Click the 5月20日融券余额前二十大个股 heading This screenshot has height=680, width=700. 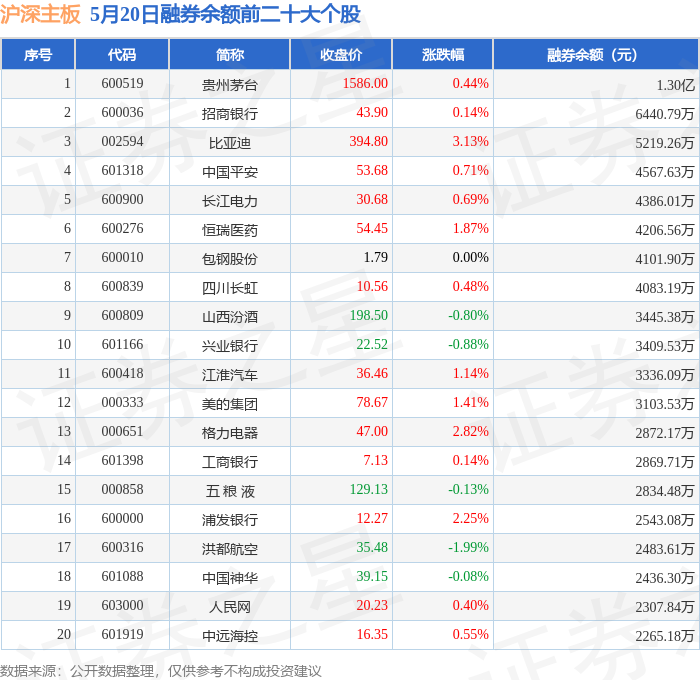pos(225,14)
